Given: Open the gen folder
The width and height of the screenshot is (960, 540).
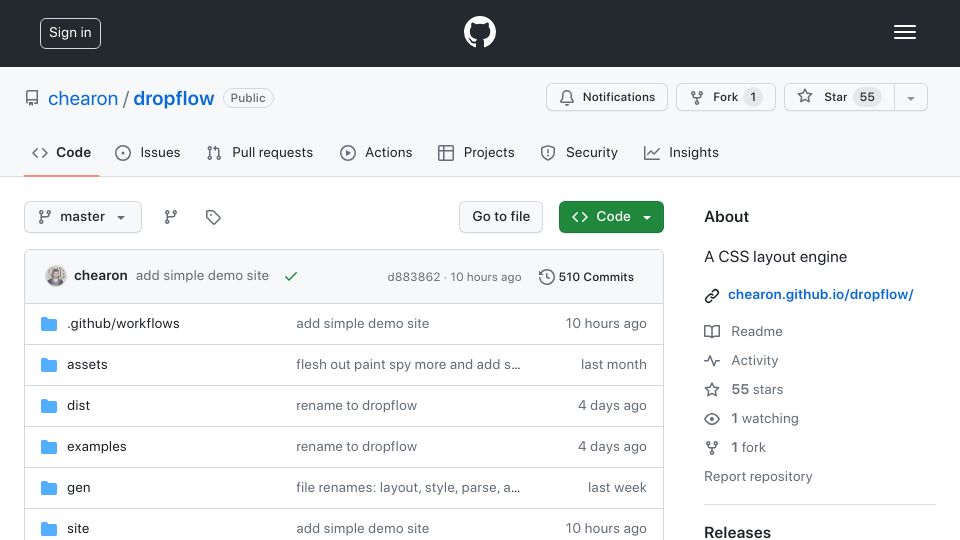Looking at the screenshot, I should (x=78, y=488).
